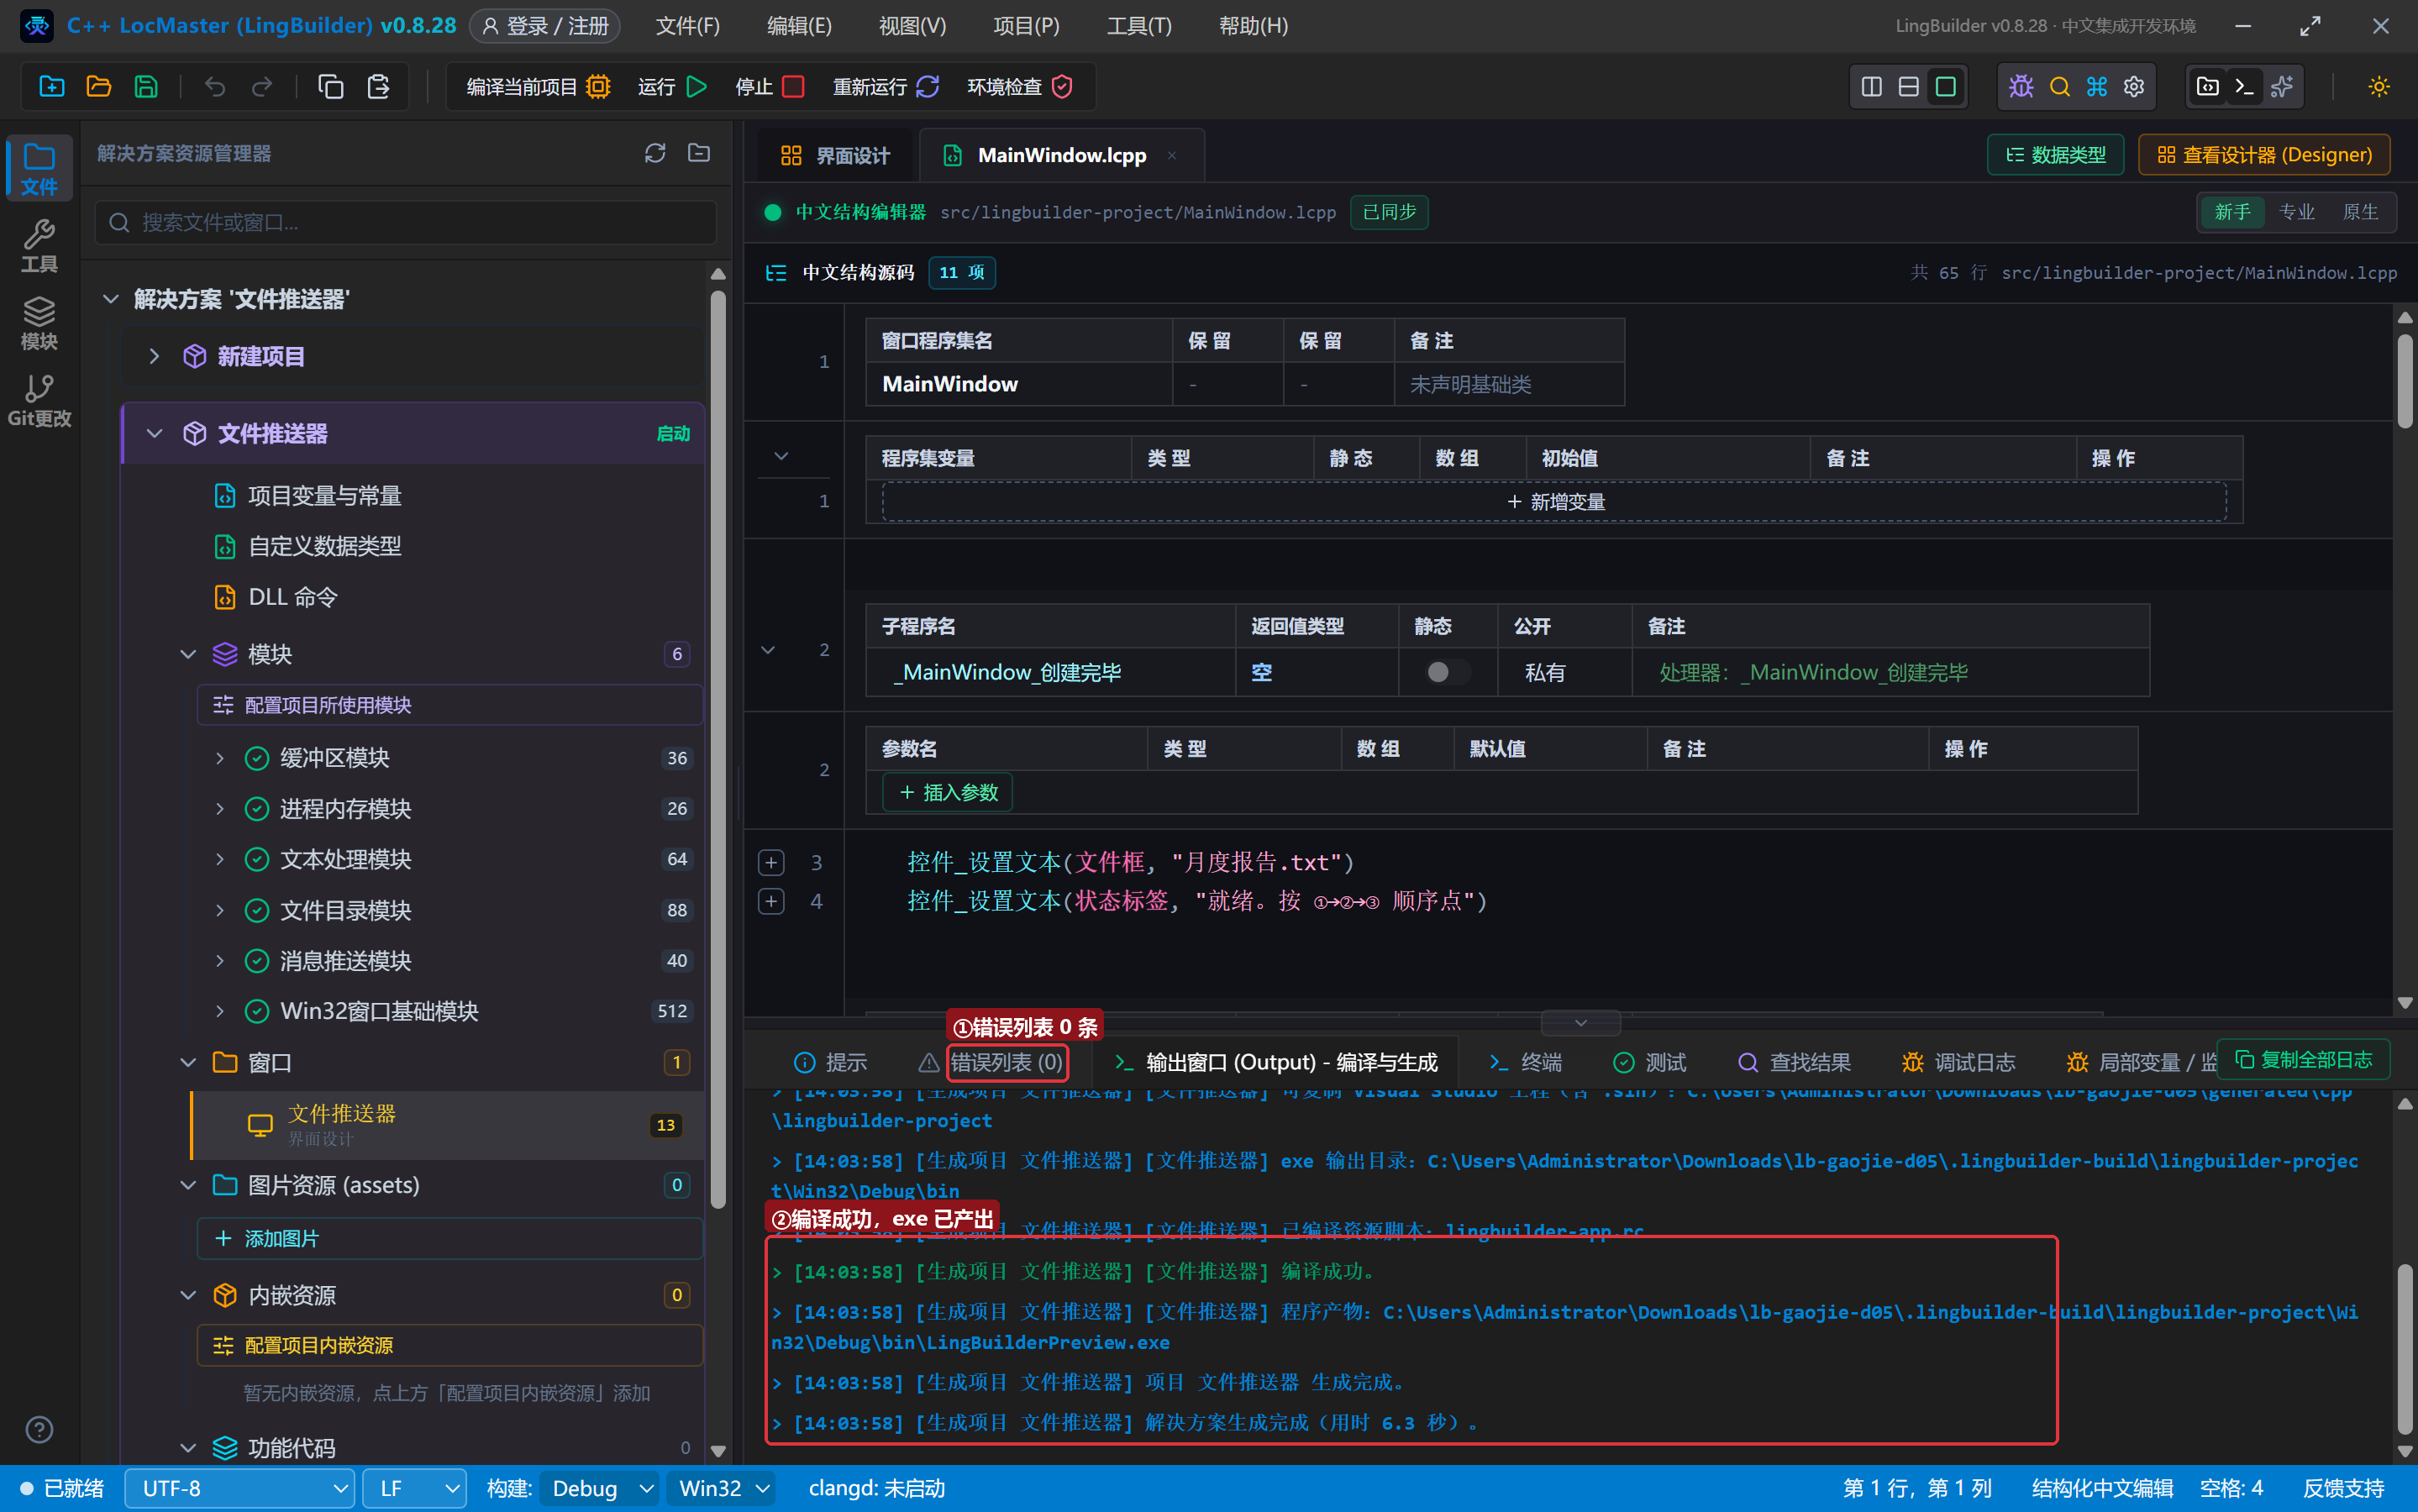Expand the 缓冲区模块 tree node
The image size is (2418, 1512).
pos(220,758)
